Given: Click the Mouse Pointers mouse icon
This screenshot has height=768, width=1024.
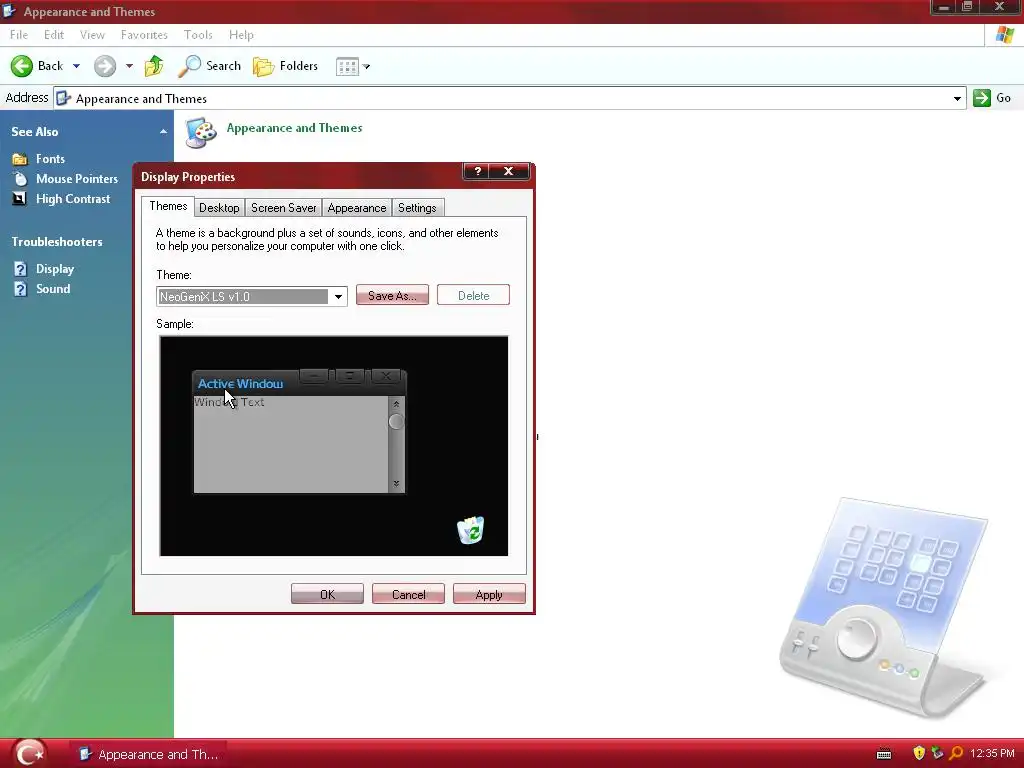Looking at the screenshot, I should (x=20, y=179).
